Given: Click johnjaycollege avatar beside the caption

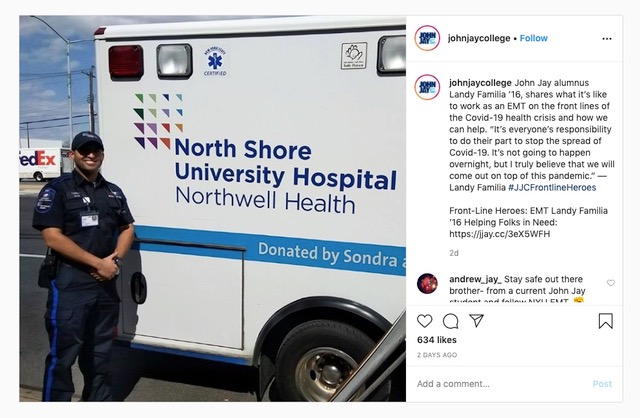Looking at the screenshot, I should tap(427, 87).
